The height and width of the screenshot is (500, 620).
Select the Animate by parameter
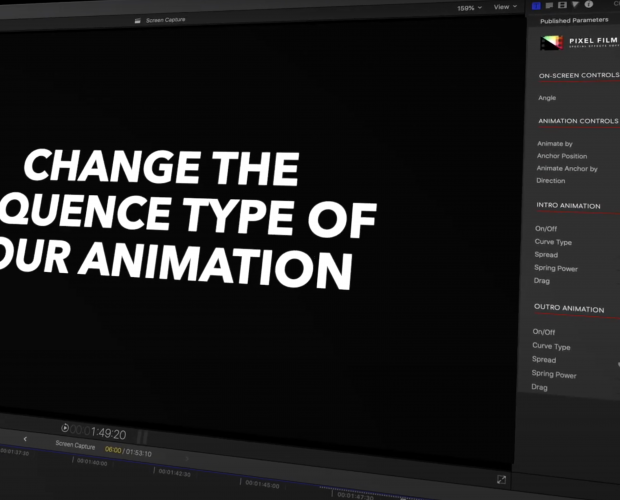click(555, 144)
